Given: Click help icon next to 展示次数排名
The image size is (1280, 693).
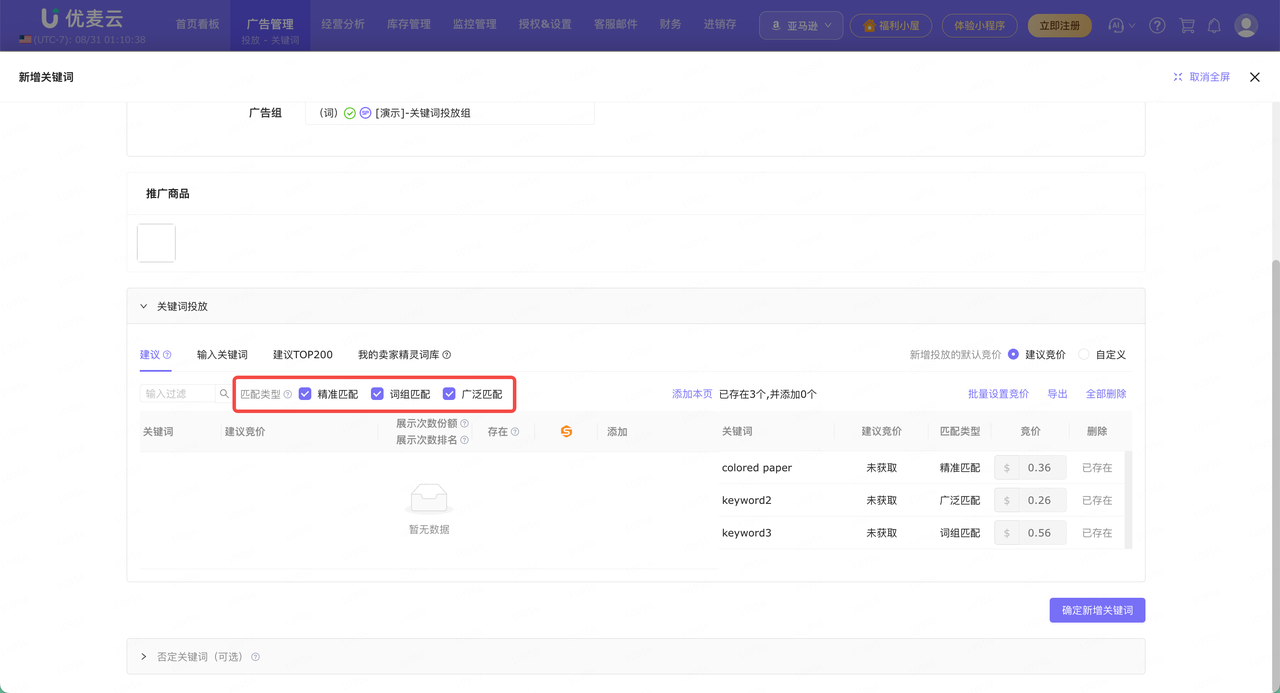Looking at the screenshot, I should click(464, 440).
